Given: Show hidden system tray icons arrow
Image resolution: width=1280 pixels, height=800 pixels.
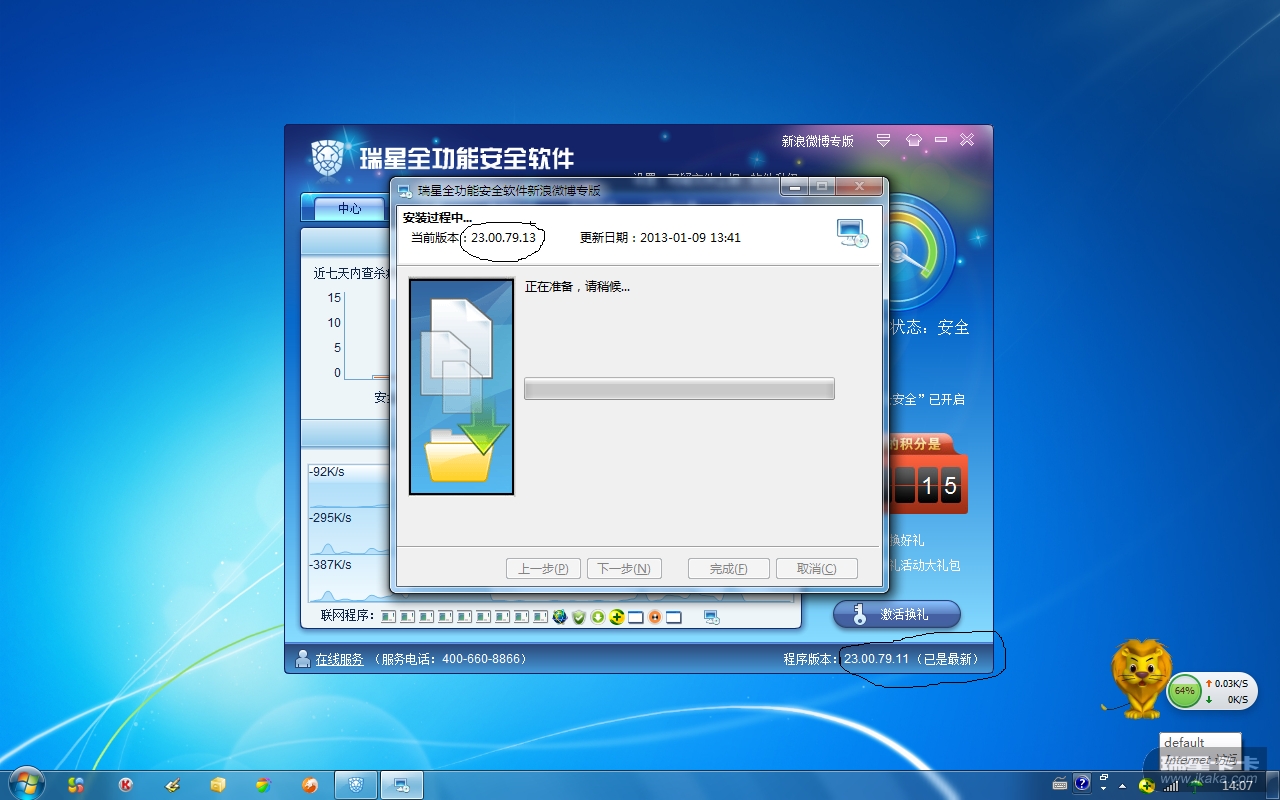Looking at the screenshot, I should click(x=1123, y=785).
